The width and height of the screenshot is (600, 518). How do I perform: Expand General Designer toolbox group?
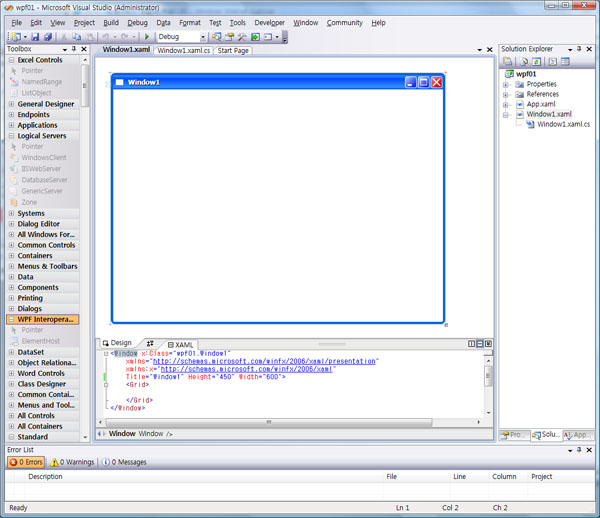pyautogui.click(x=11, y=104)
